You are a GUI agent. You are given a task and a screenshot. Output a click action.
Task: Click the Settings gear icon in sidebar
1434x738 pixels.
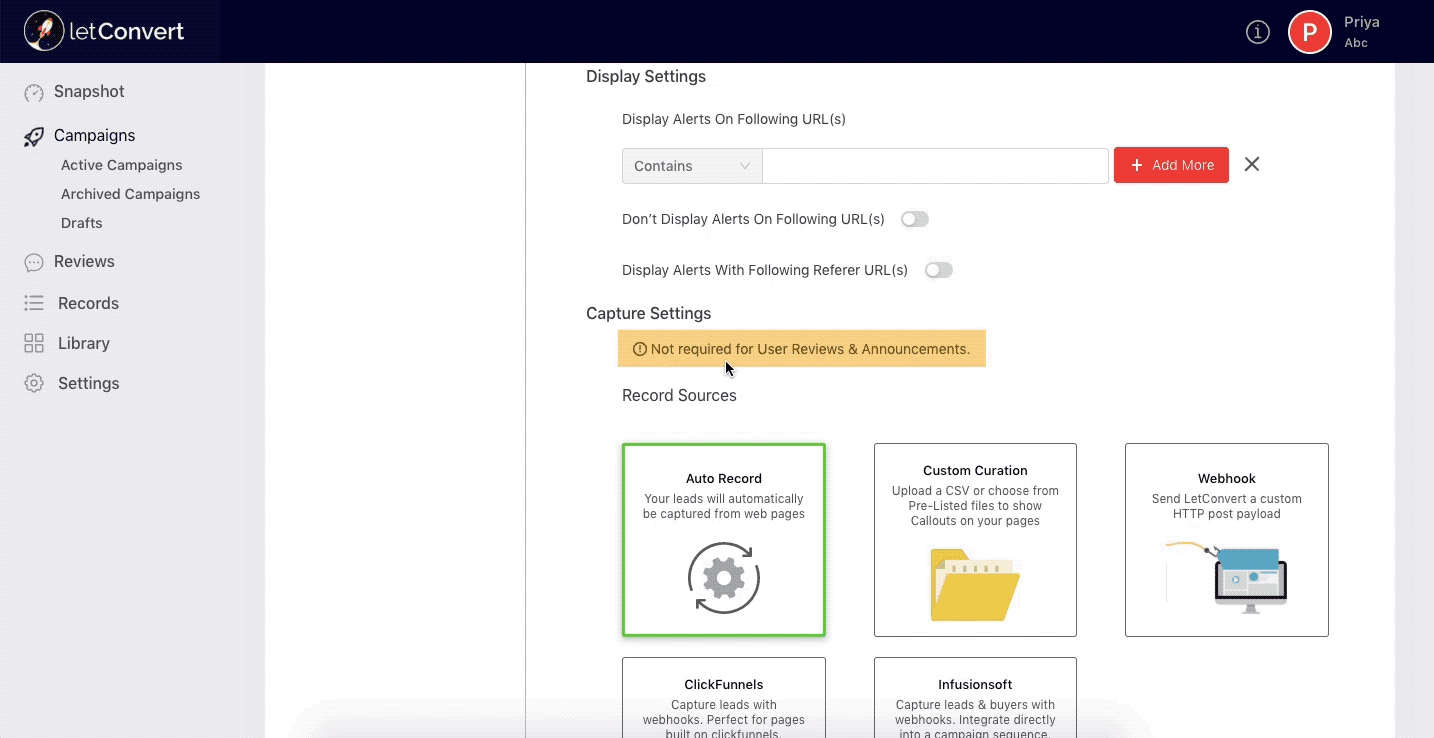pyautogui.click(x=34, y=383)
